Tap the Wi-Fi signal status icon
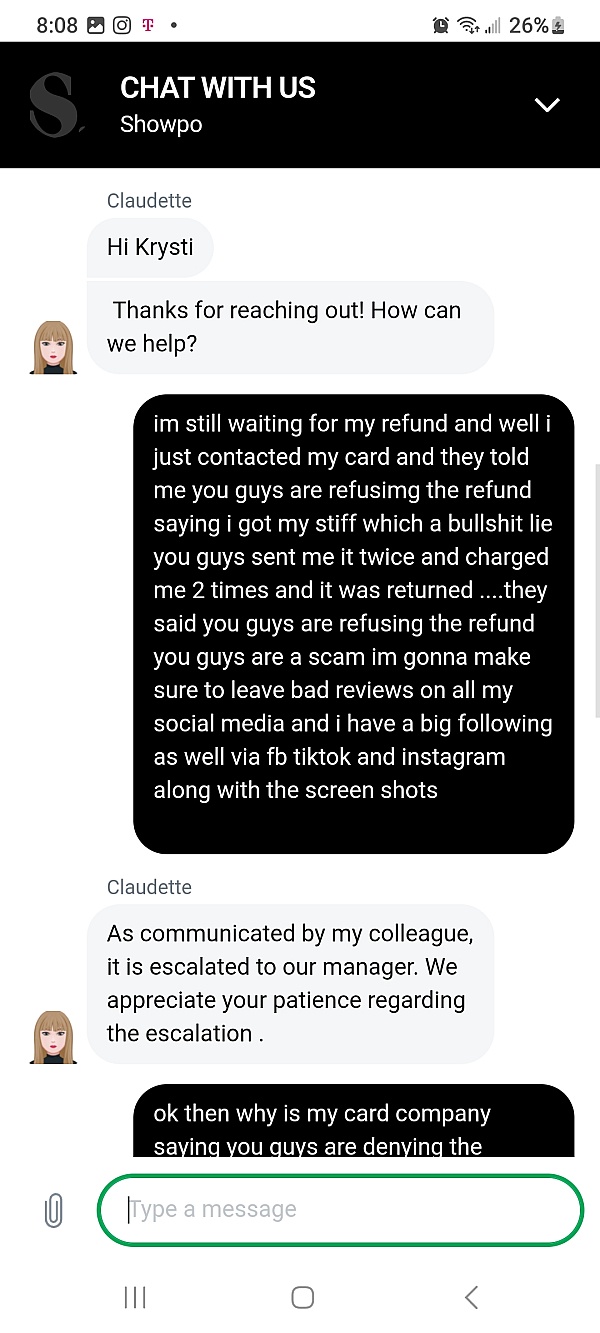 (468, 26)
